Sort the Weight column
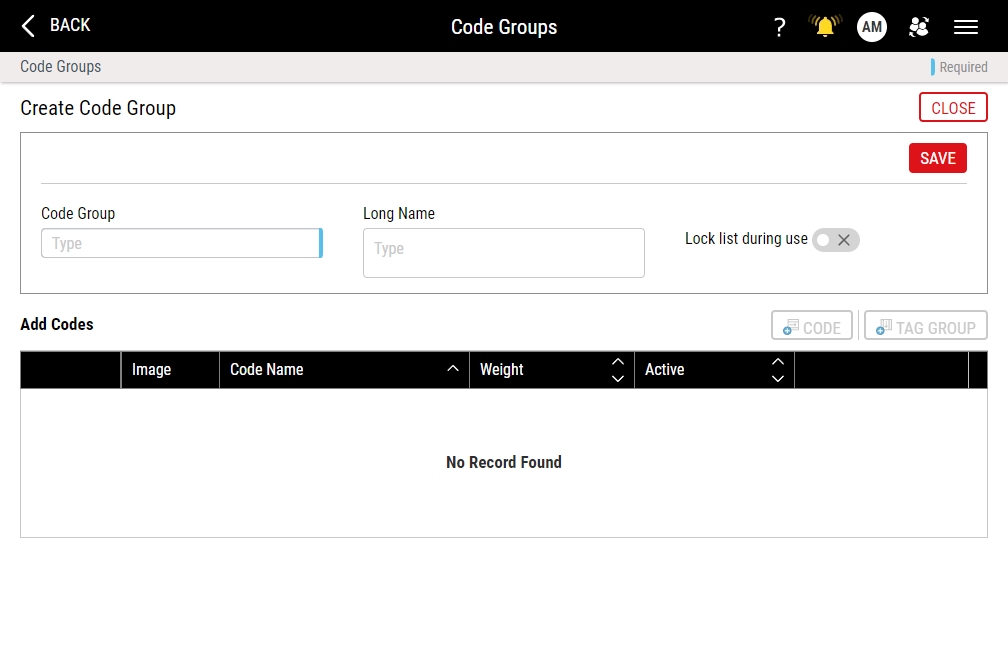 click(x=618, y=370)
